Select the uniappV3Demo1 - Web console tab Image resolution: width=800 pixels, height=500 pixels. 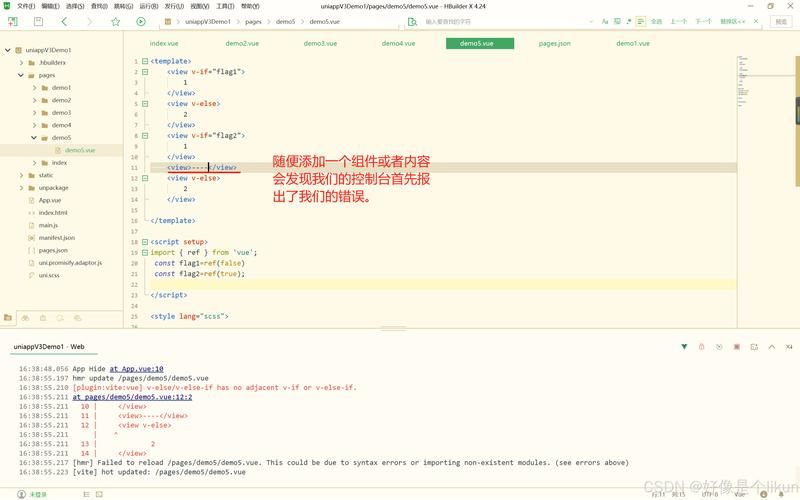coord(49,346)
